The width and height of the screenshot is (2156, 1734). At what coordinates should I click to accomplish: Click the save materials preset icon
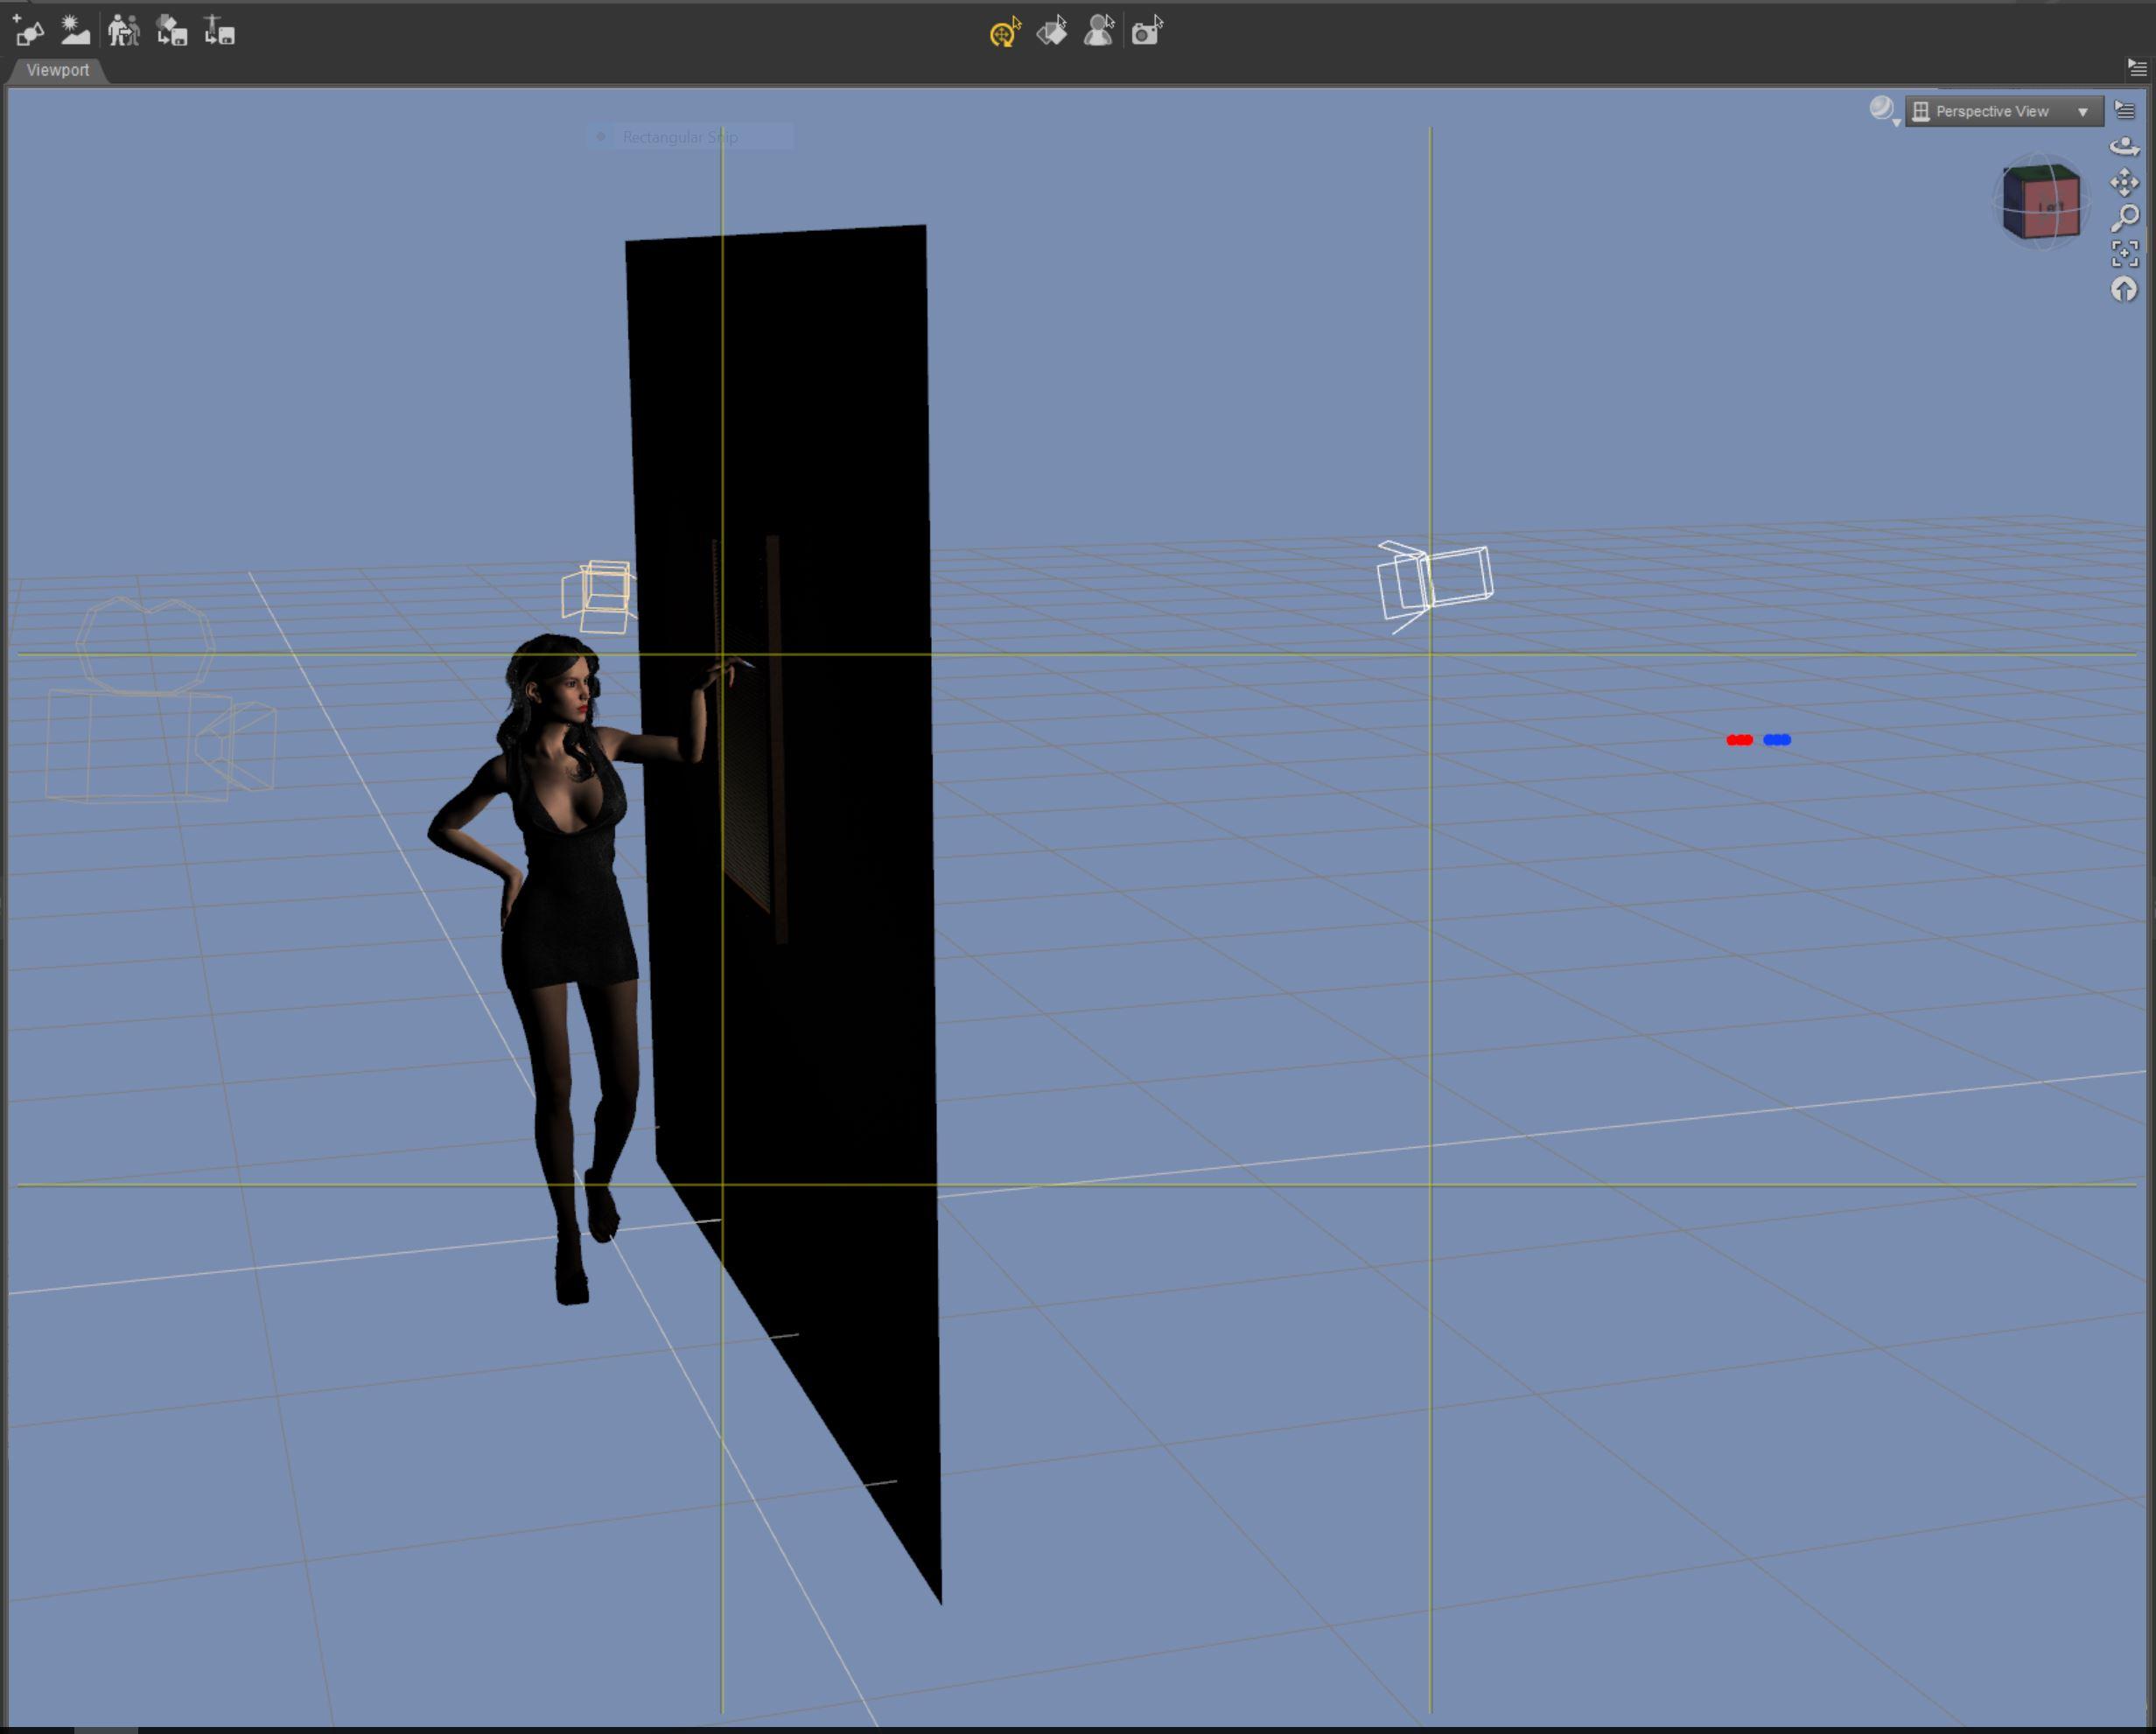[x=172, y=31]
